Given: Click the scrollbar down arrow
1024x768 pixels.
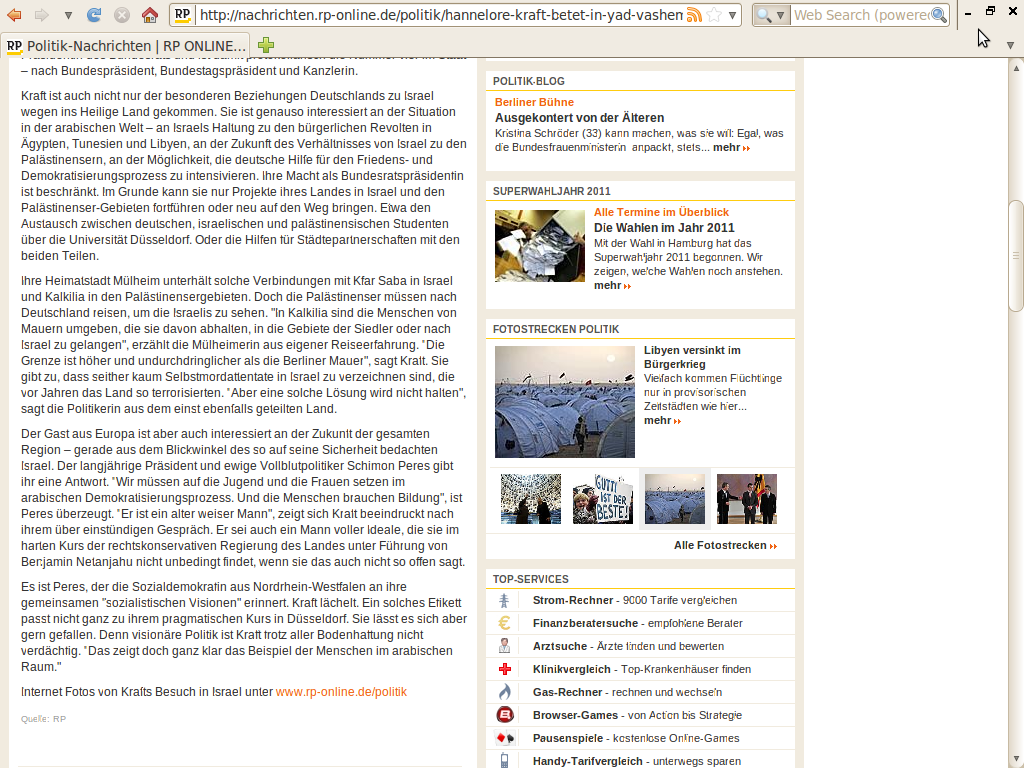Looking at the screenshot, I should [1016, 760].
